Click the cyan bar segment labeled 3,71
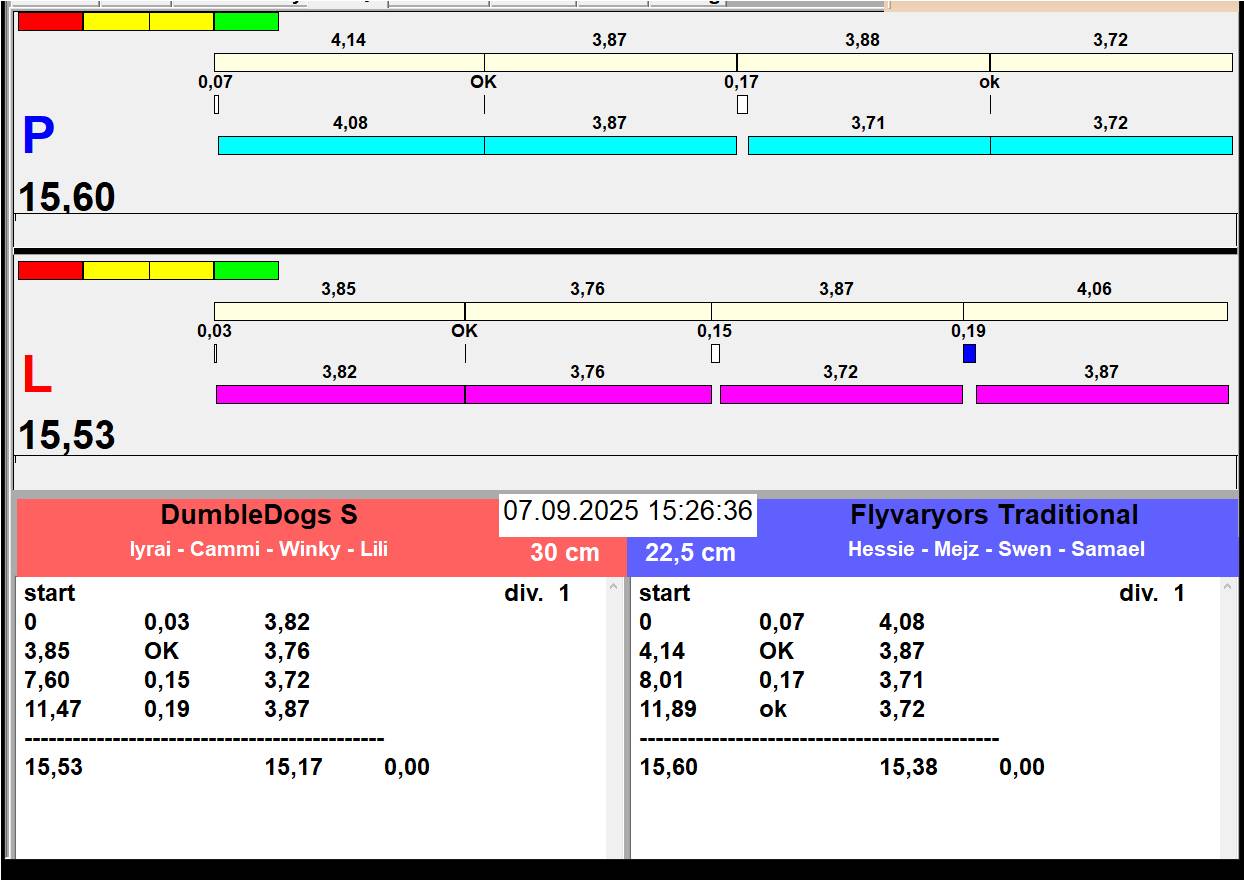1244x880 pixels. [x=869, y=145]
